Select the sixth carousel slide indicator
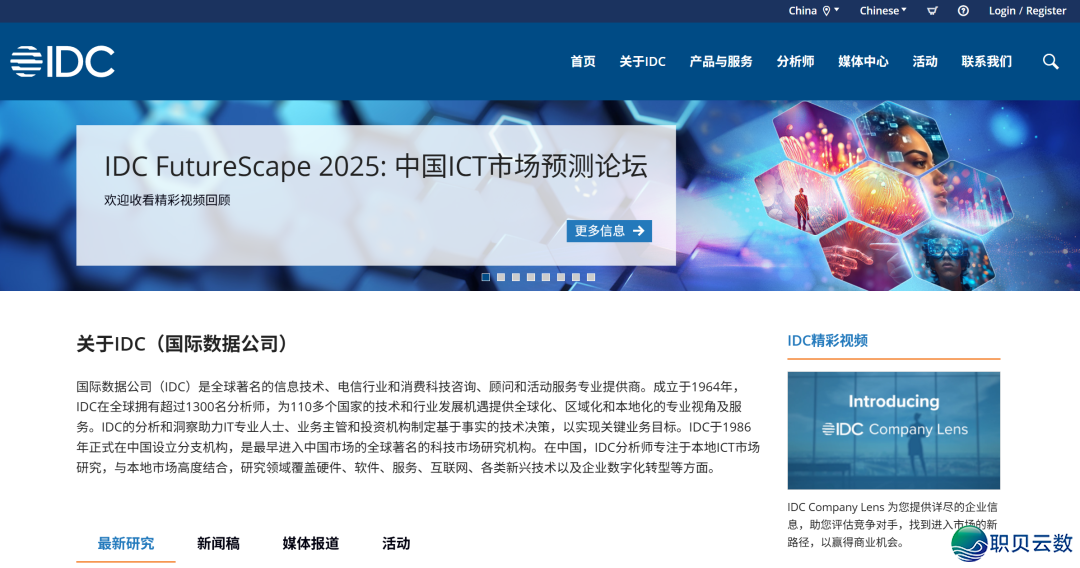This screenshot has width=1080, height=568. 561,277
